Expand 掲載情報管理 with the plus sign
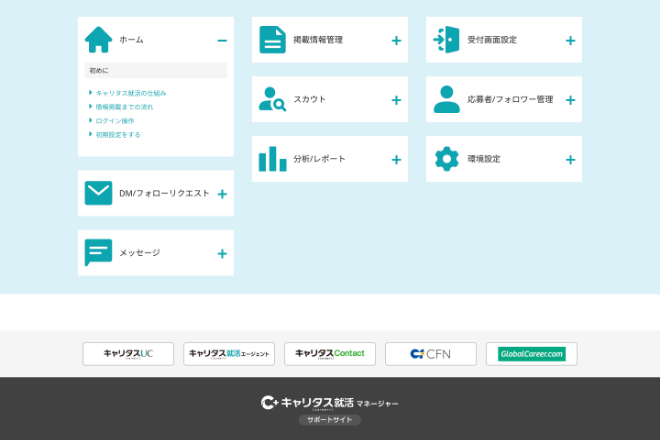This screenshot has width=660, height=440. coord(396,41)
